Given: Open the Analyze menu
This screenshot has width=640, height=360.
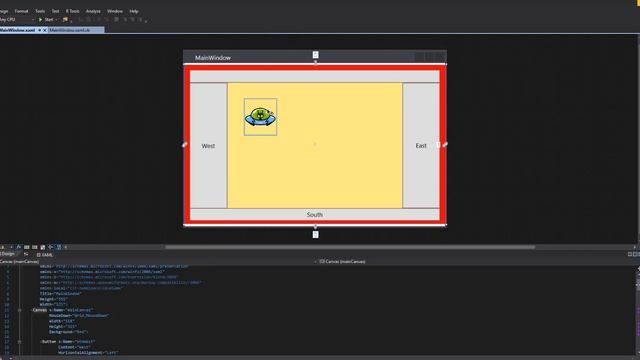Looking at the screenshot, I should [93, 11].
